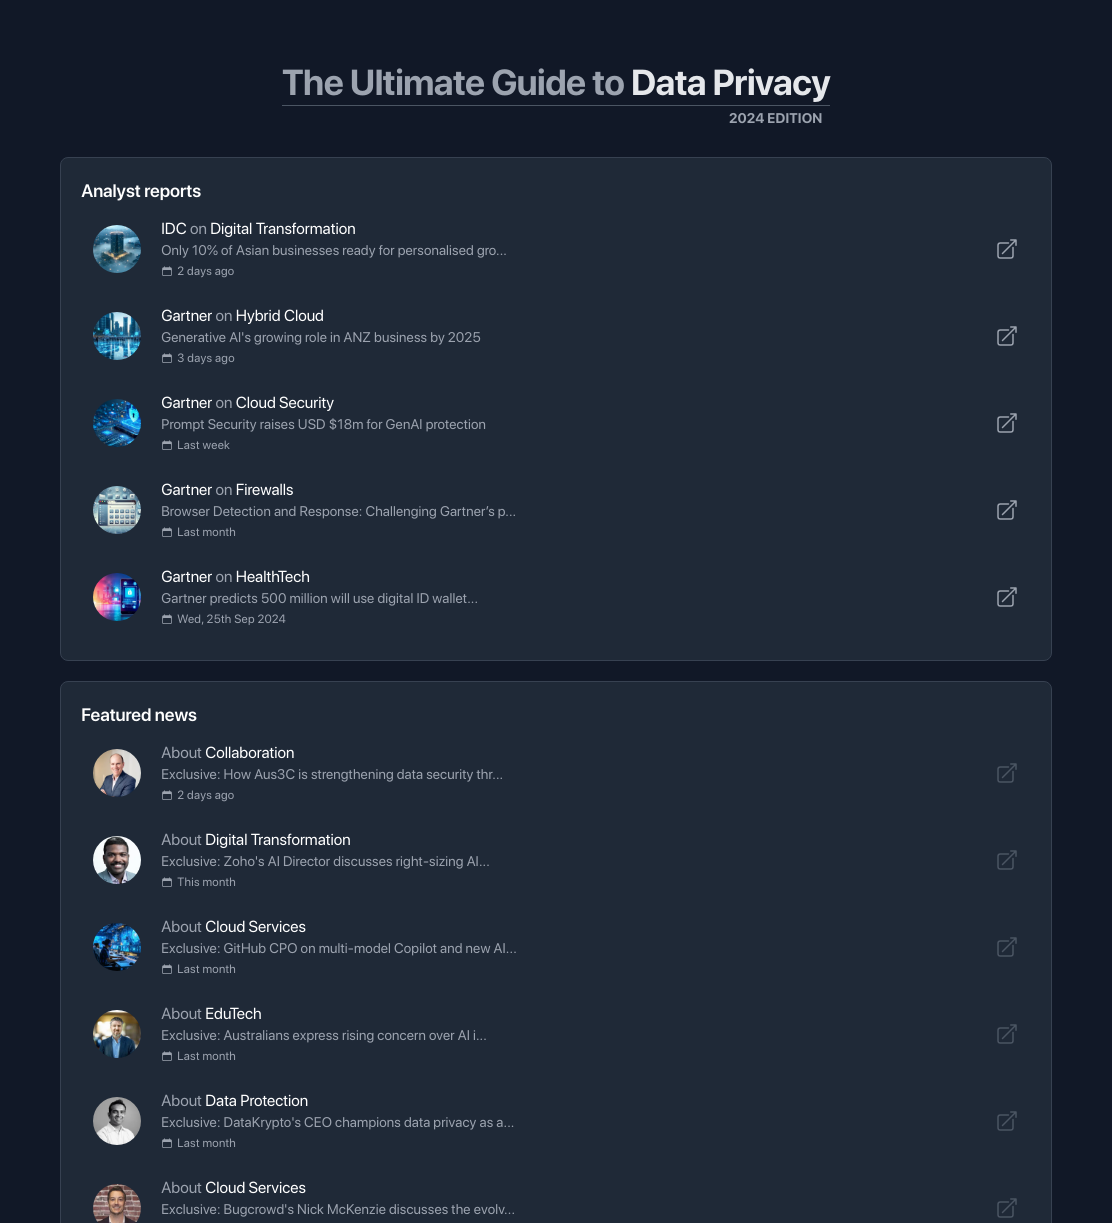Click external link icon for Gartner Cloud Security
The width and height of the screenshot is (1112, 1223).
click(1007, 423)
